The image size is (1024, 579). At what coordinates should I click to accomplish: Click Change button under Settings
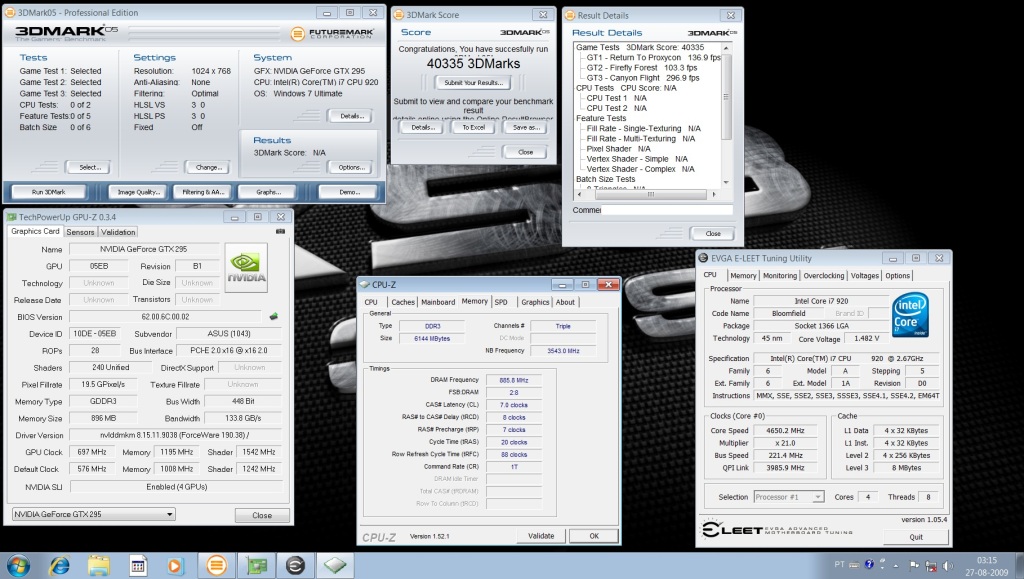[208, 168]
